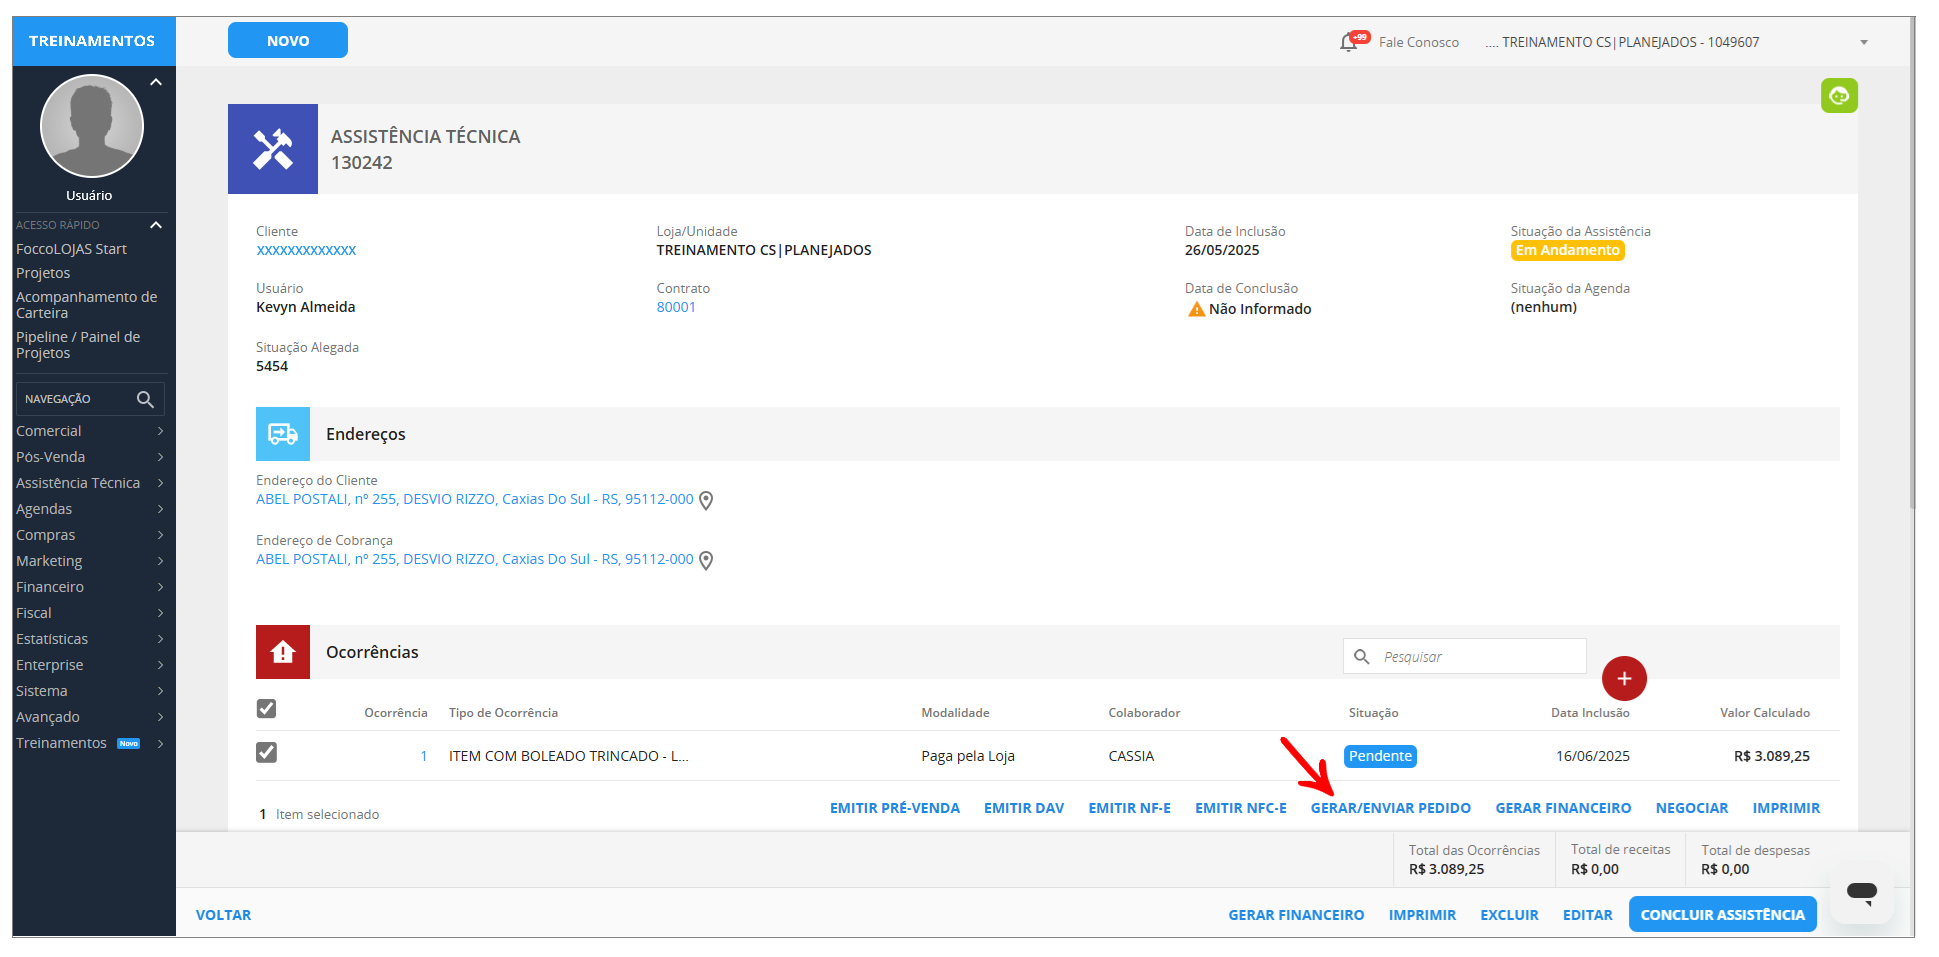Uncheck the occurrence 1 row checkbox

[266, 753]
